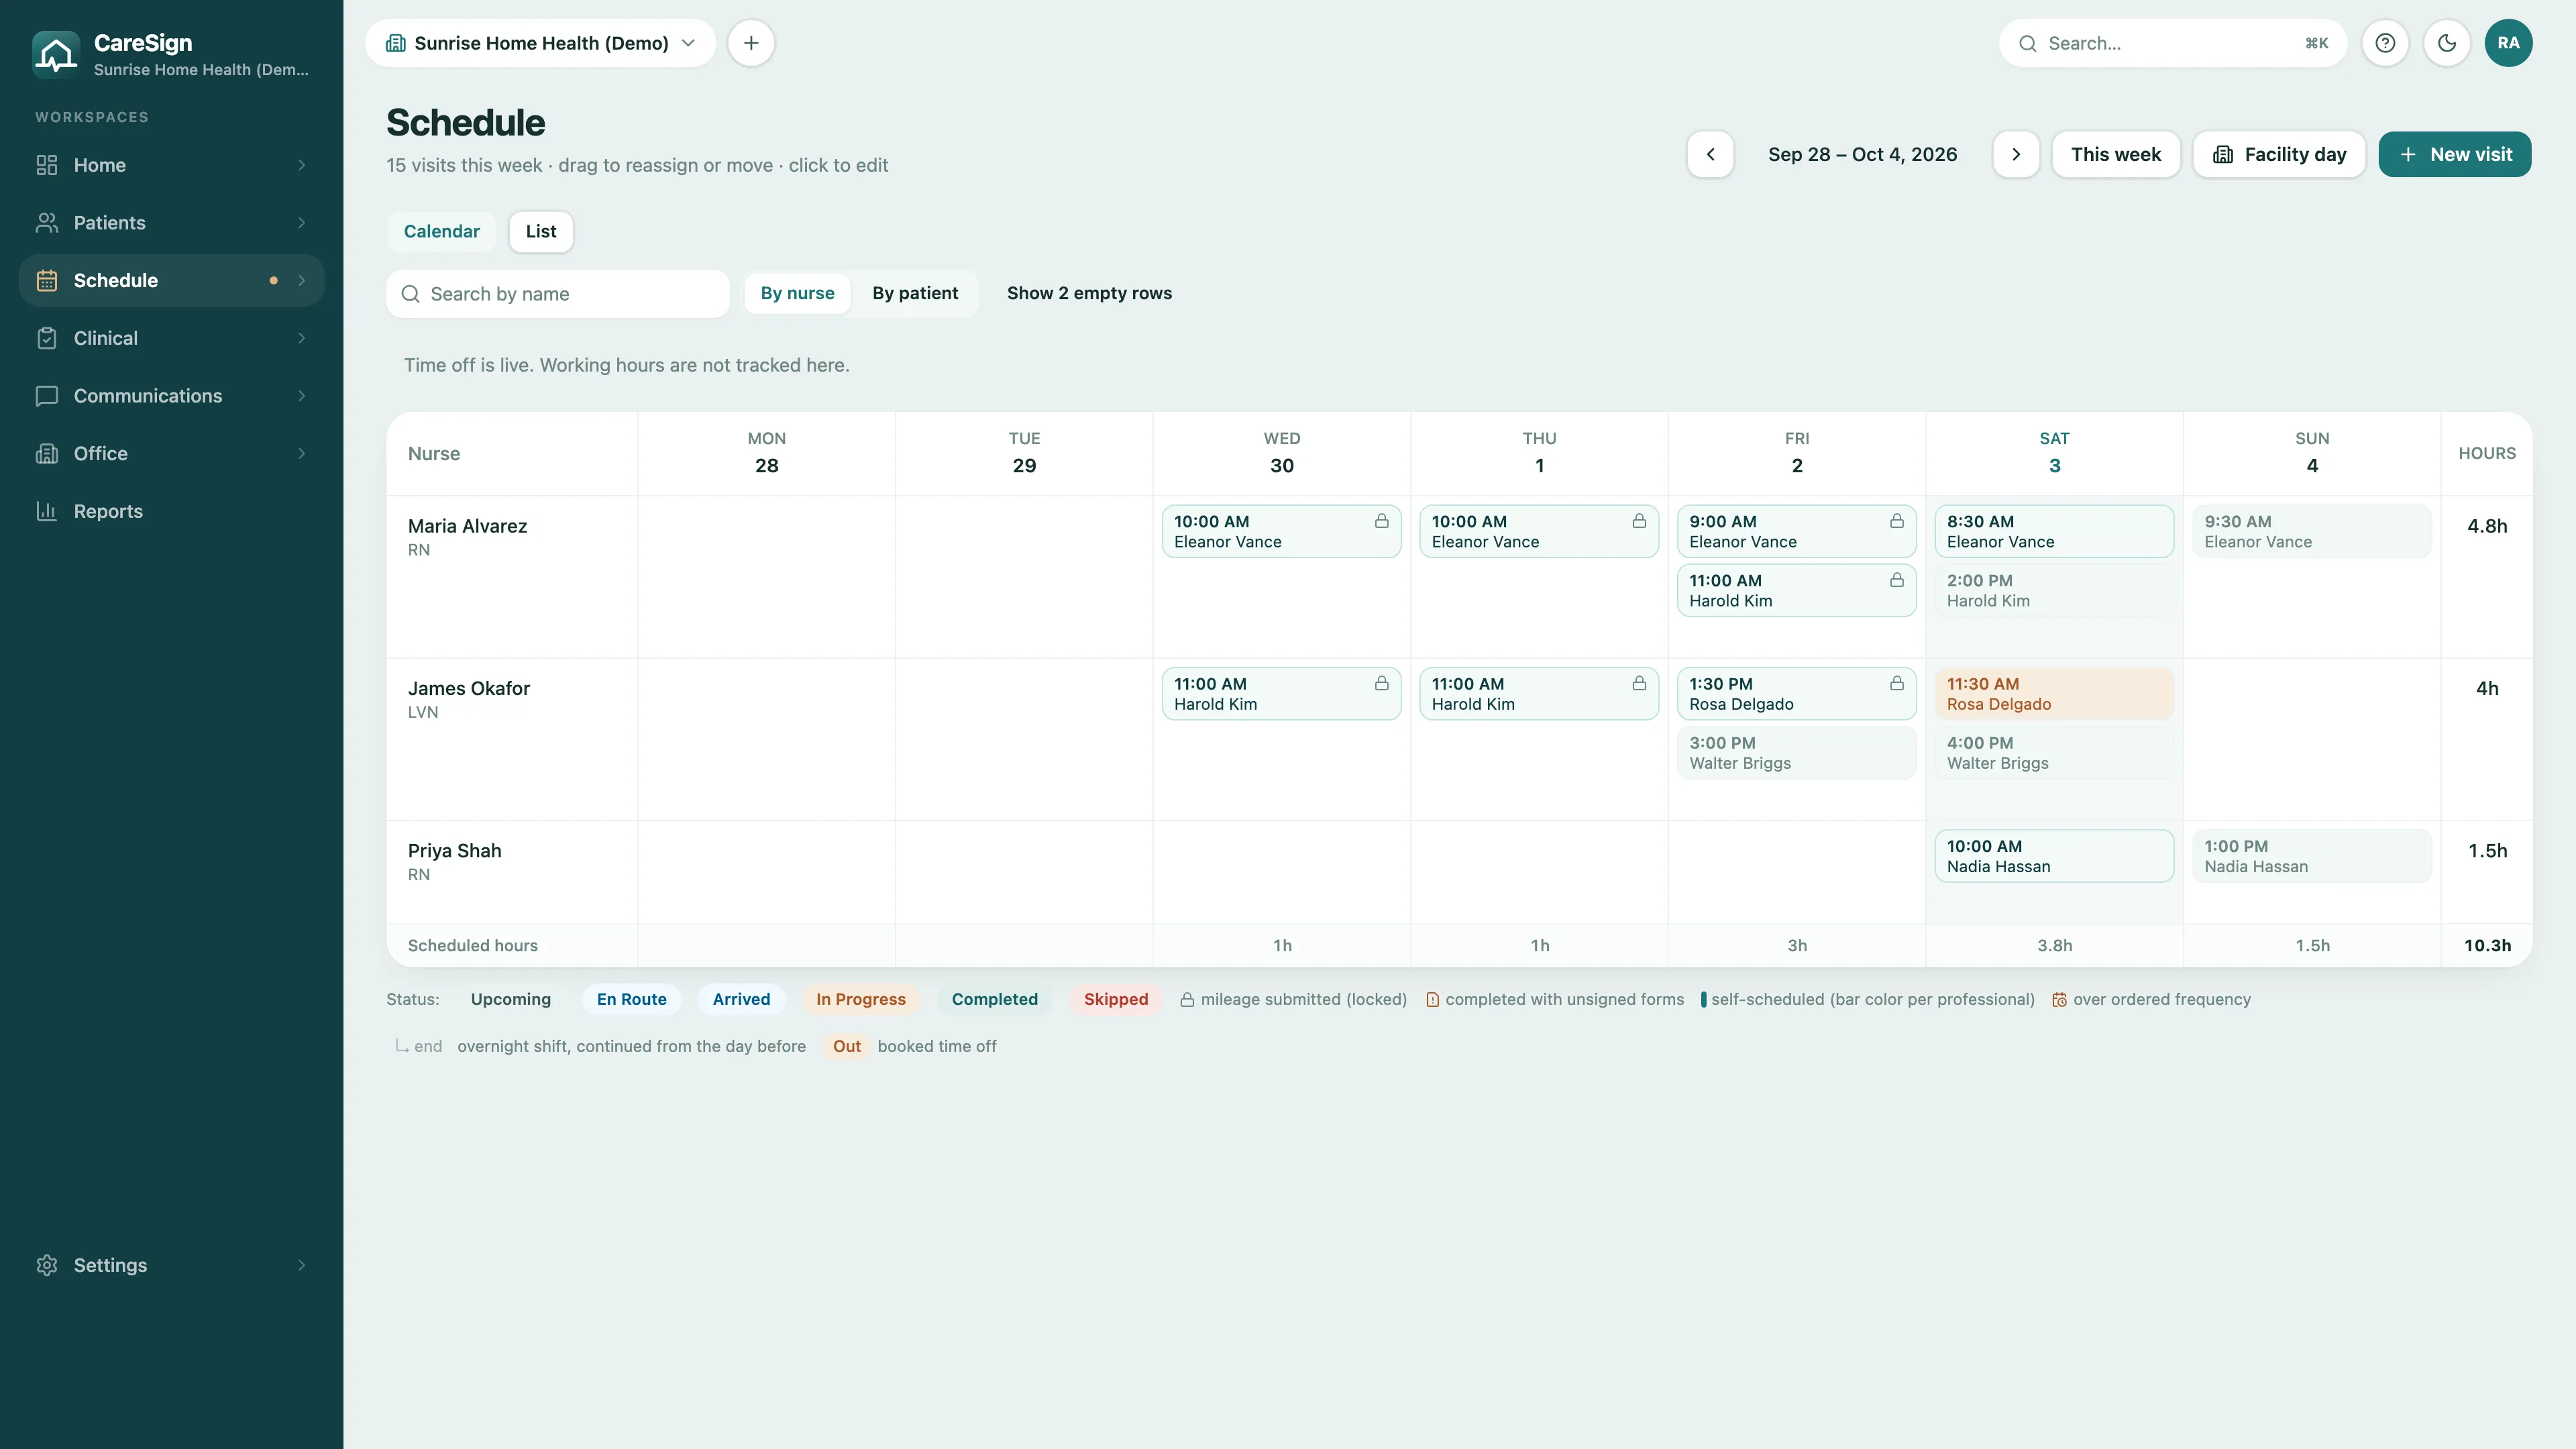
Task: Create a New visit
Action: click(2455, 154)
